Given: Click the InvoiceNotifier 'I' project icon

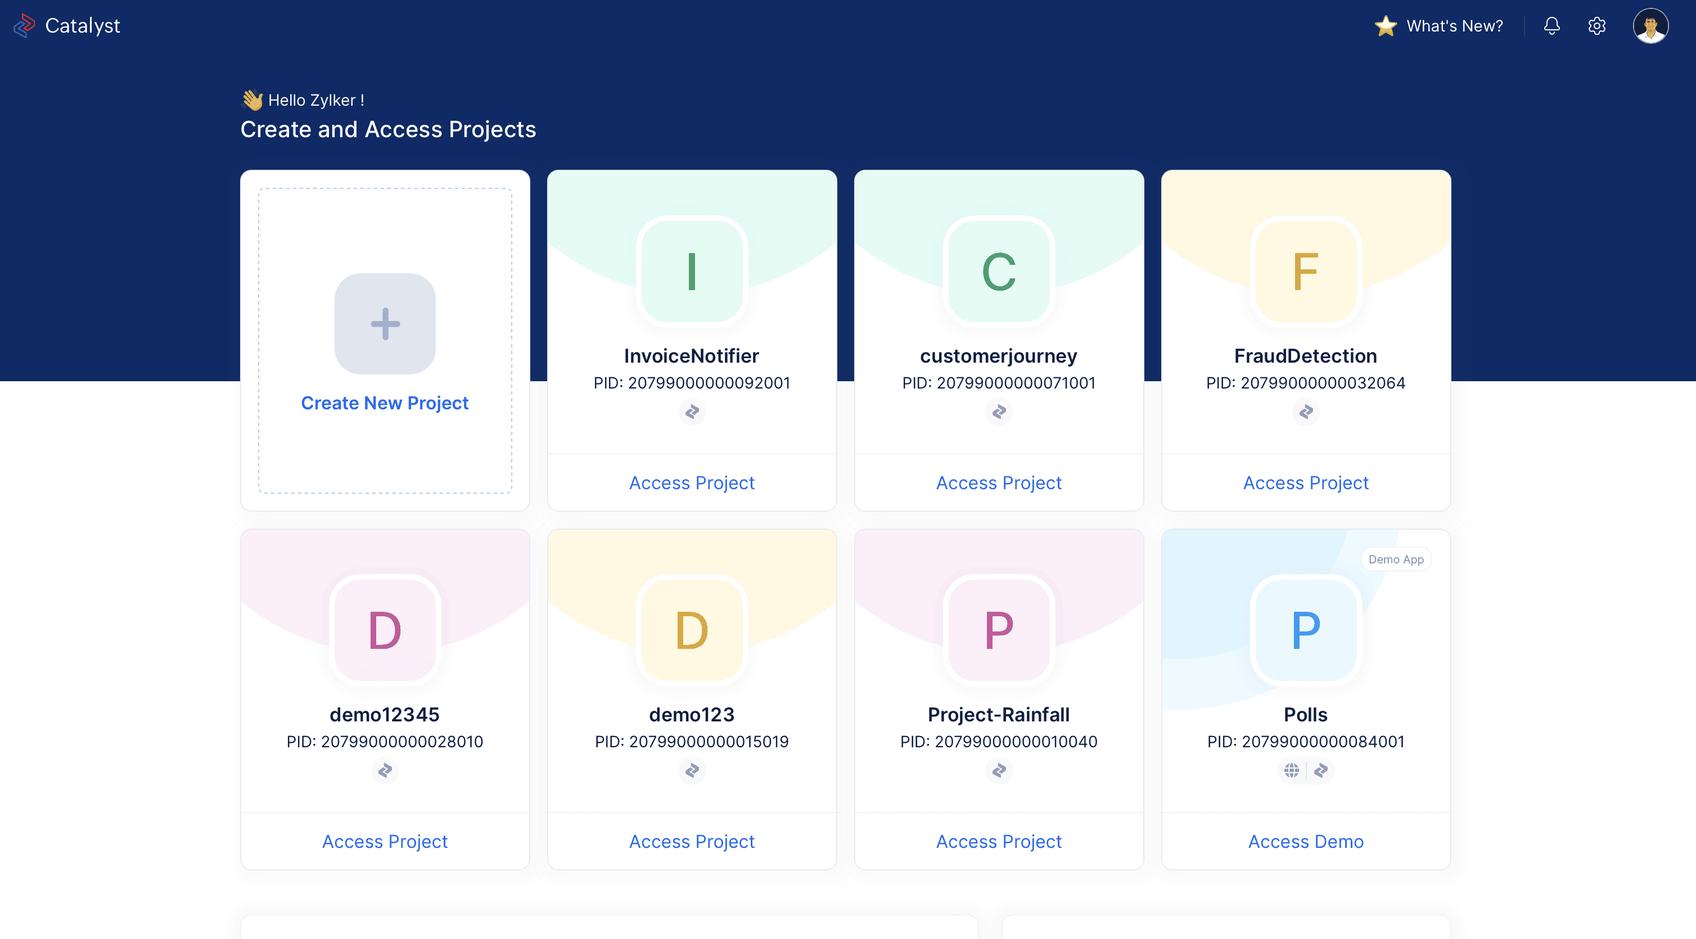Looking at the screenshot, I should coord(692,272).
